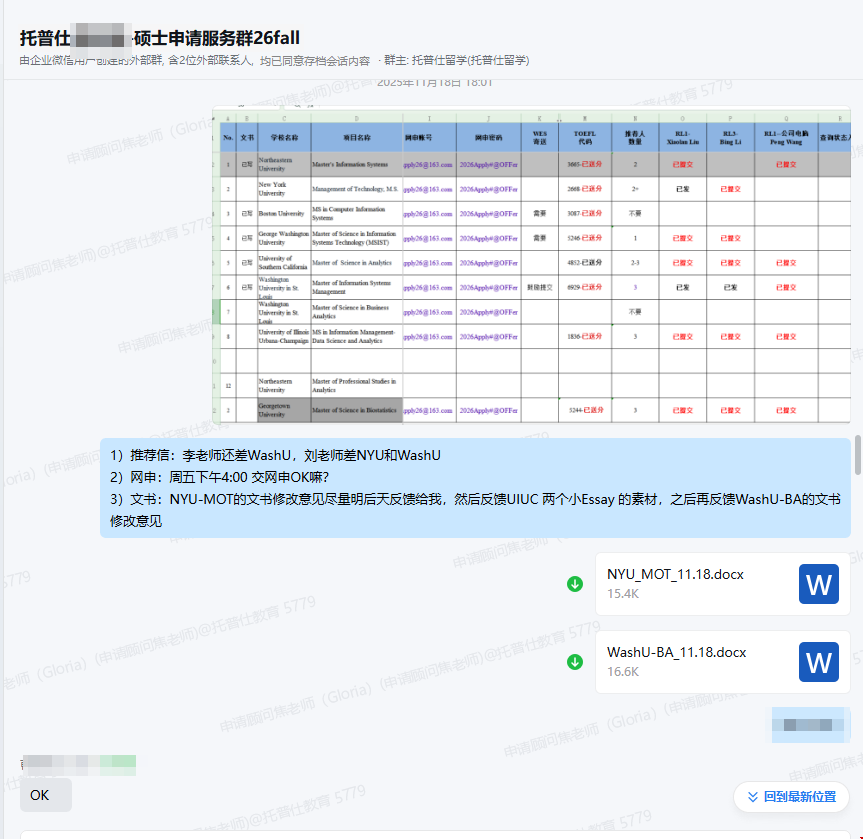The width and height of the screenshot is (863, 839).
Task: Click green download-complete icon beside NYU_MOT file
Action: [575, 584]
